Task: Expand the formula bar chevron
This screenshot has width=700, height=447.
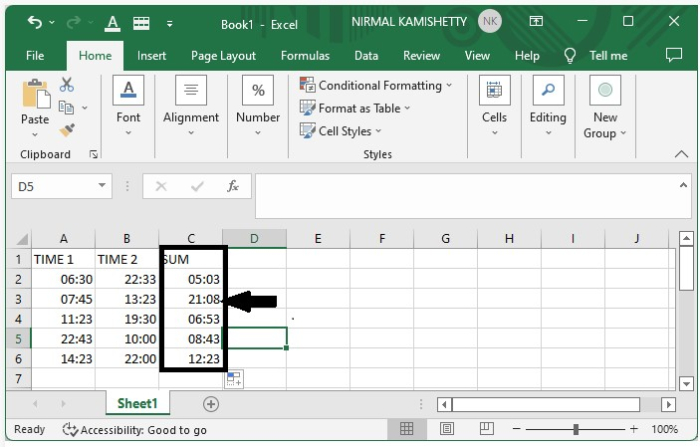Action: (x=683, y=185)
